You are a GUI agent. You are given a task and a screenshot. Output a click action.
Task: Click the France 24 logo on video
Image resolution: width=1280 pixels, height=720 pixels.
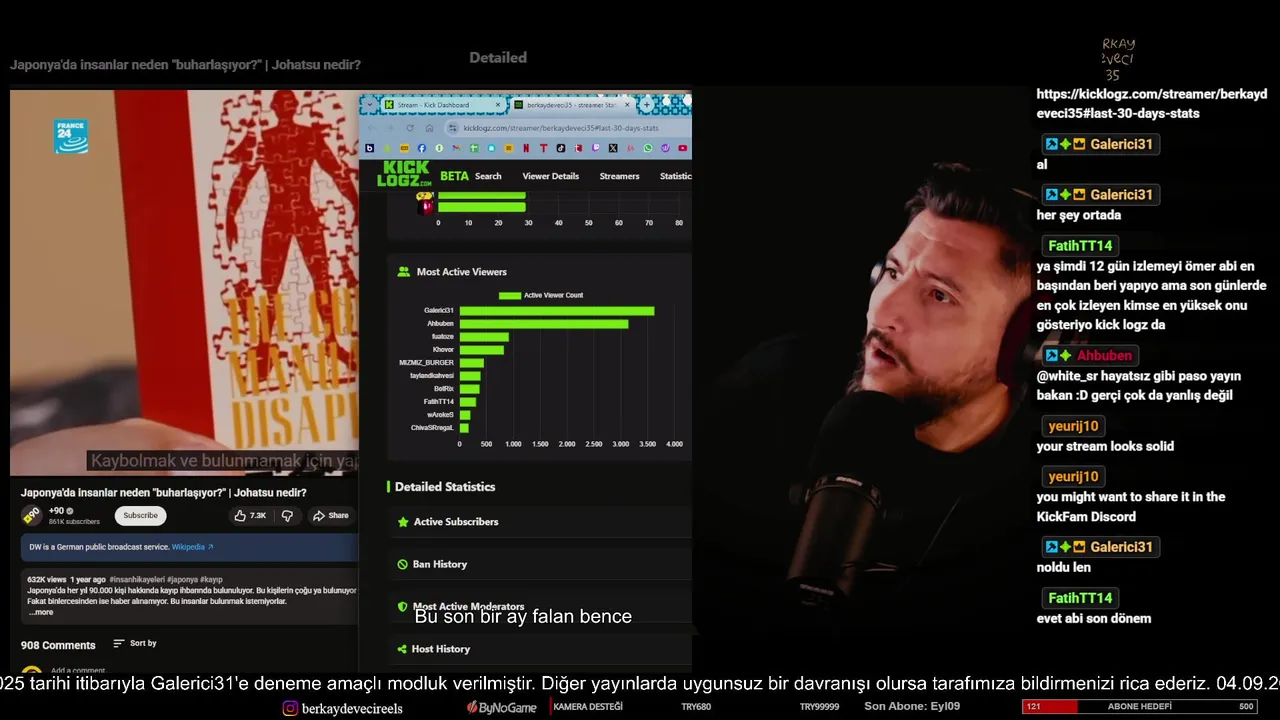71,137
